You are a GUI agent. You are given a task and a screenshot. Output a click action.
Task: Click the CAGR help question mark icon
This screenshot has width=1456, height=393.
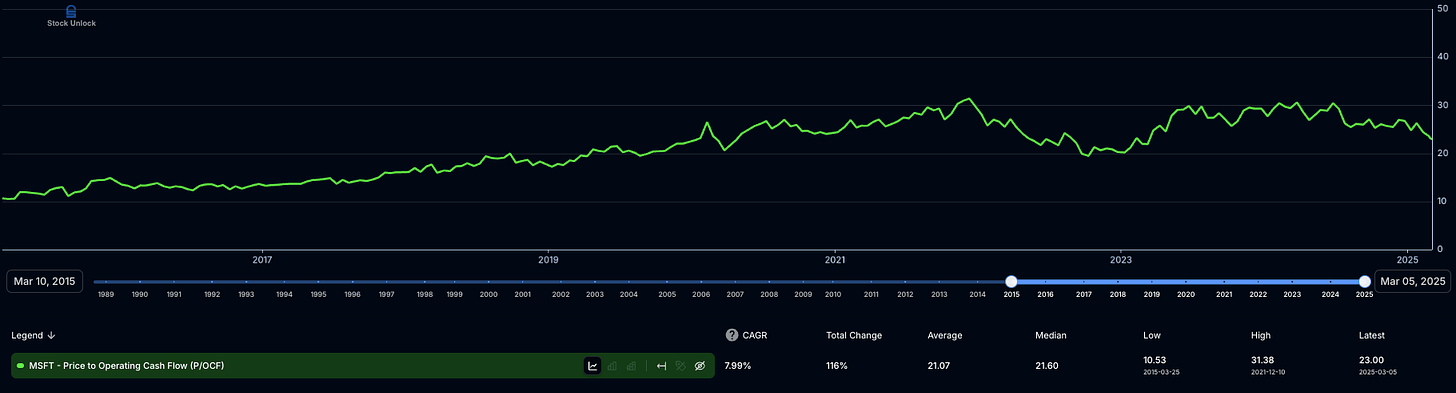(732, 335)
